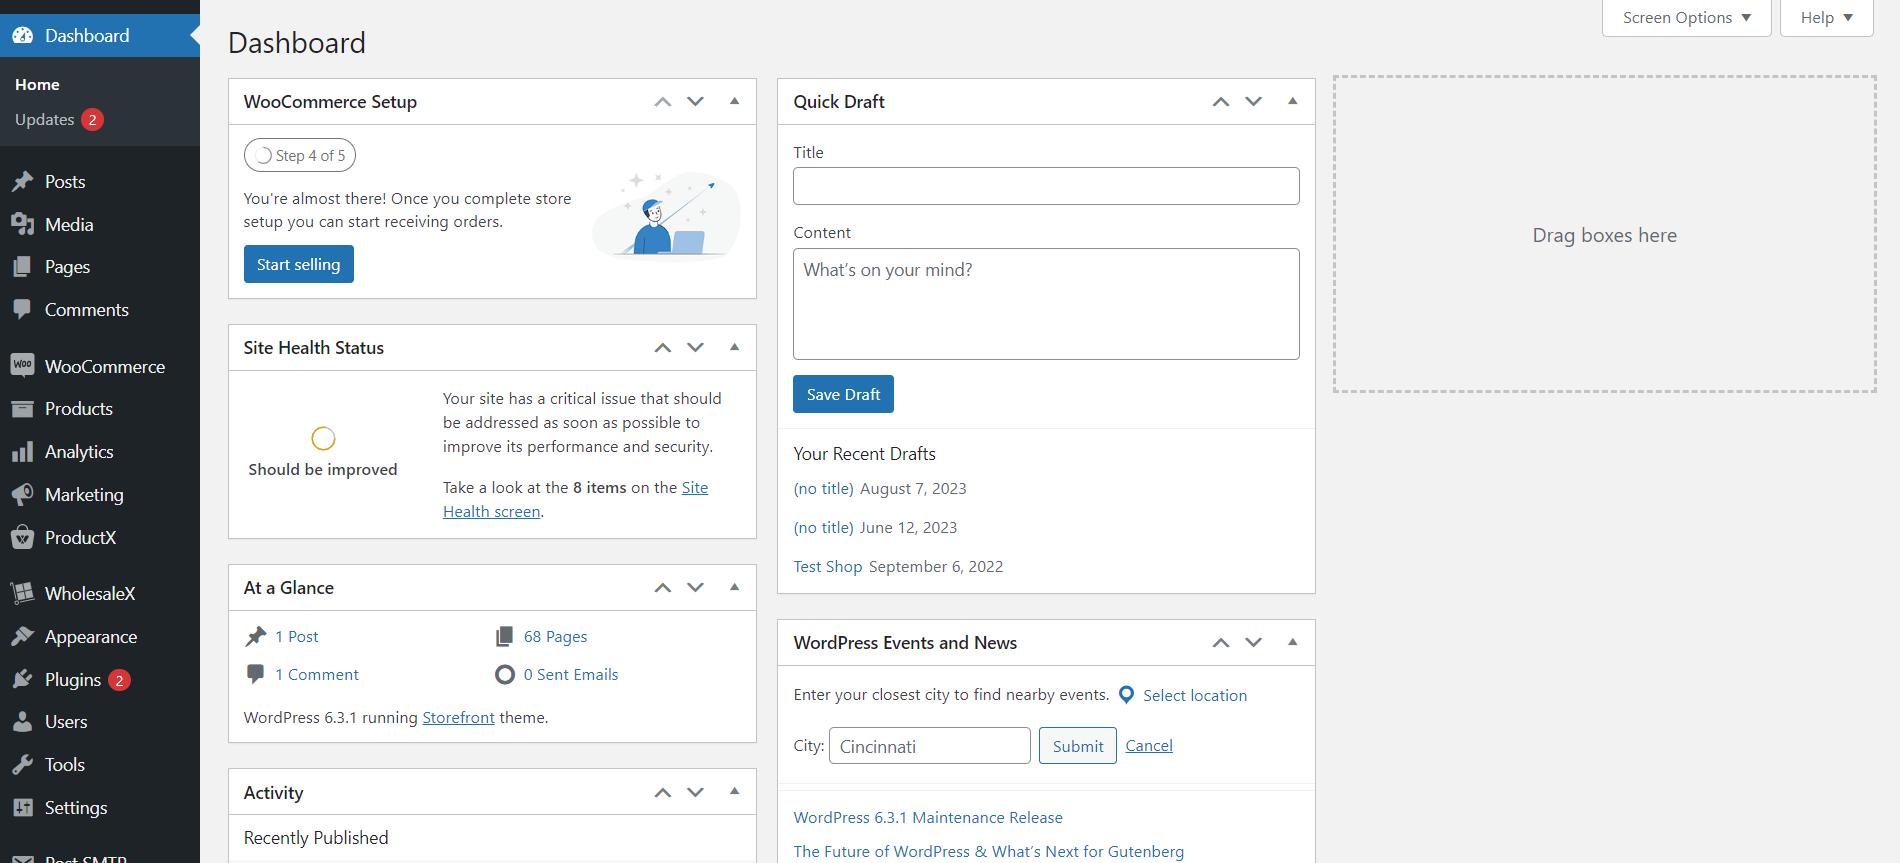This screenshot has width=1900, height=863.
Task: Click the Settings sliders icon
Action: pos(23,808)
